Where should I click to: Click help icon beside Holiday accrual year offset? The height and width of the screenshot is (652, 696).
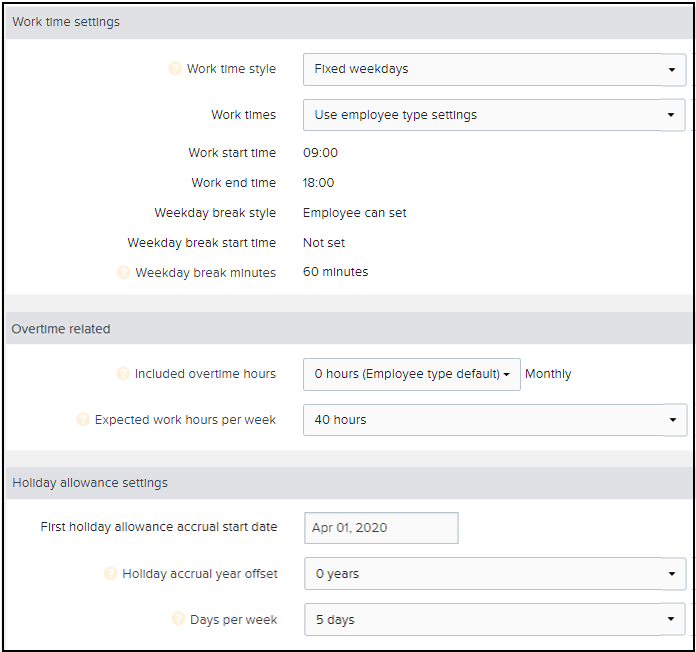click(111, 573)
